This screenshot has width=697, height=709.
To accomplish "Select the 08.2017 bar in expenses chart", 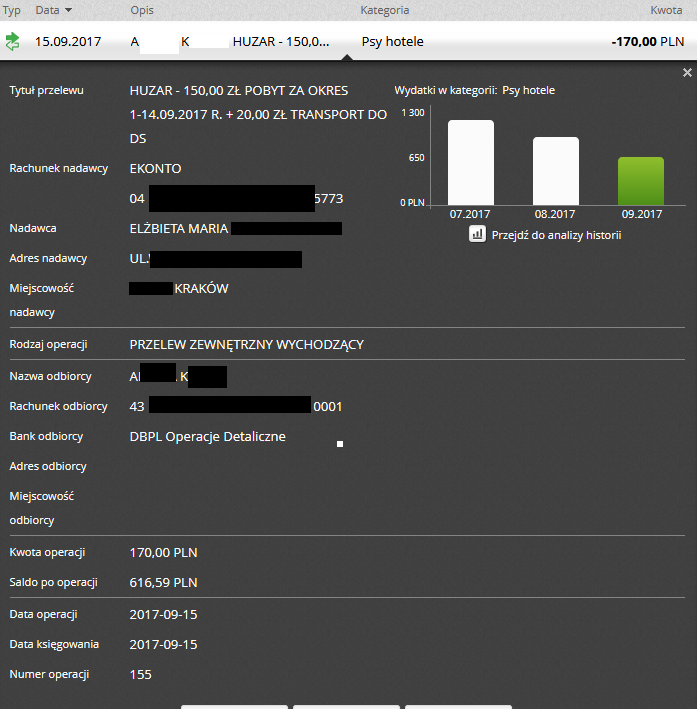I will pyautogui.click(x=555, y=171).
